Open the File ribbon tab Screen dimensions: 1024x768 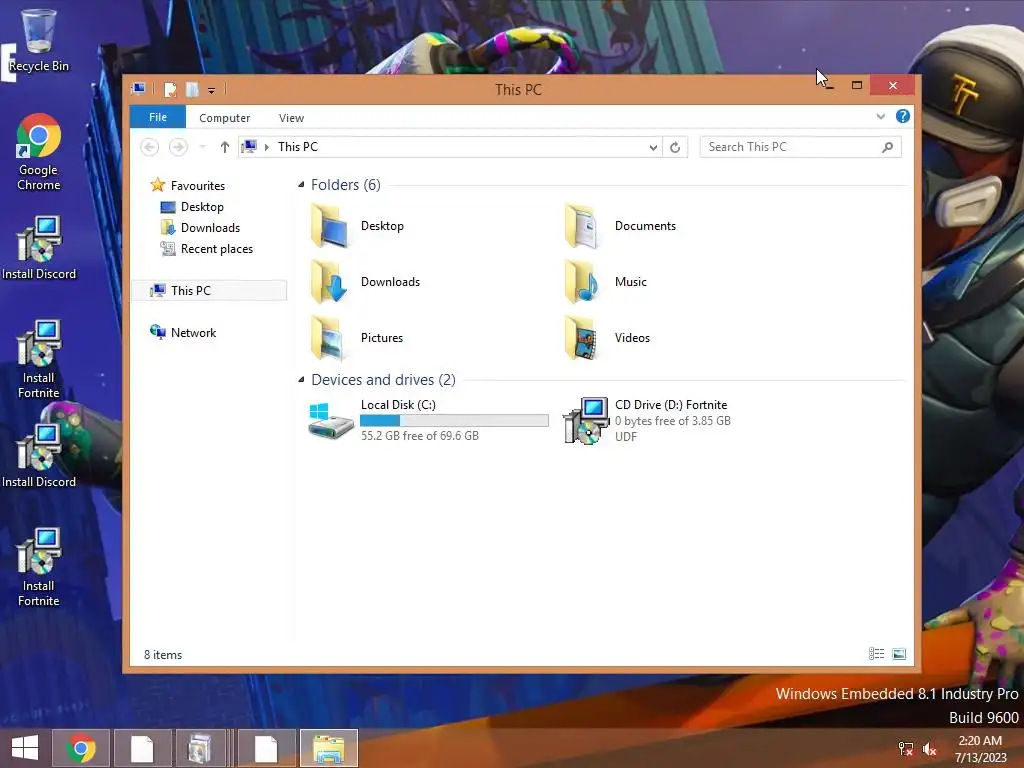[158, 117]
